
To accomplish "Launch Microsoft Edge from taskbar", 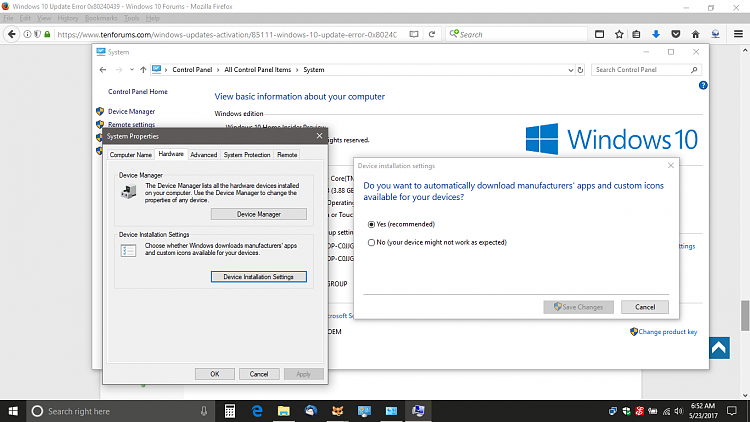I will click(x=257, y=411).
